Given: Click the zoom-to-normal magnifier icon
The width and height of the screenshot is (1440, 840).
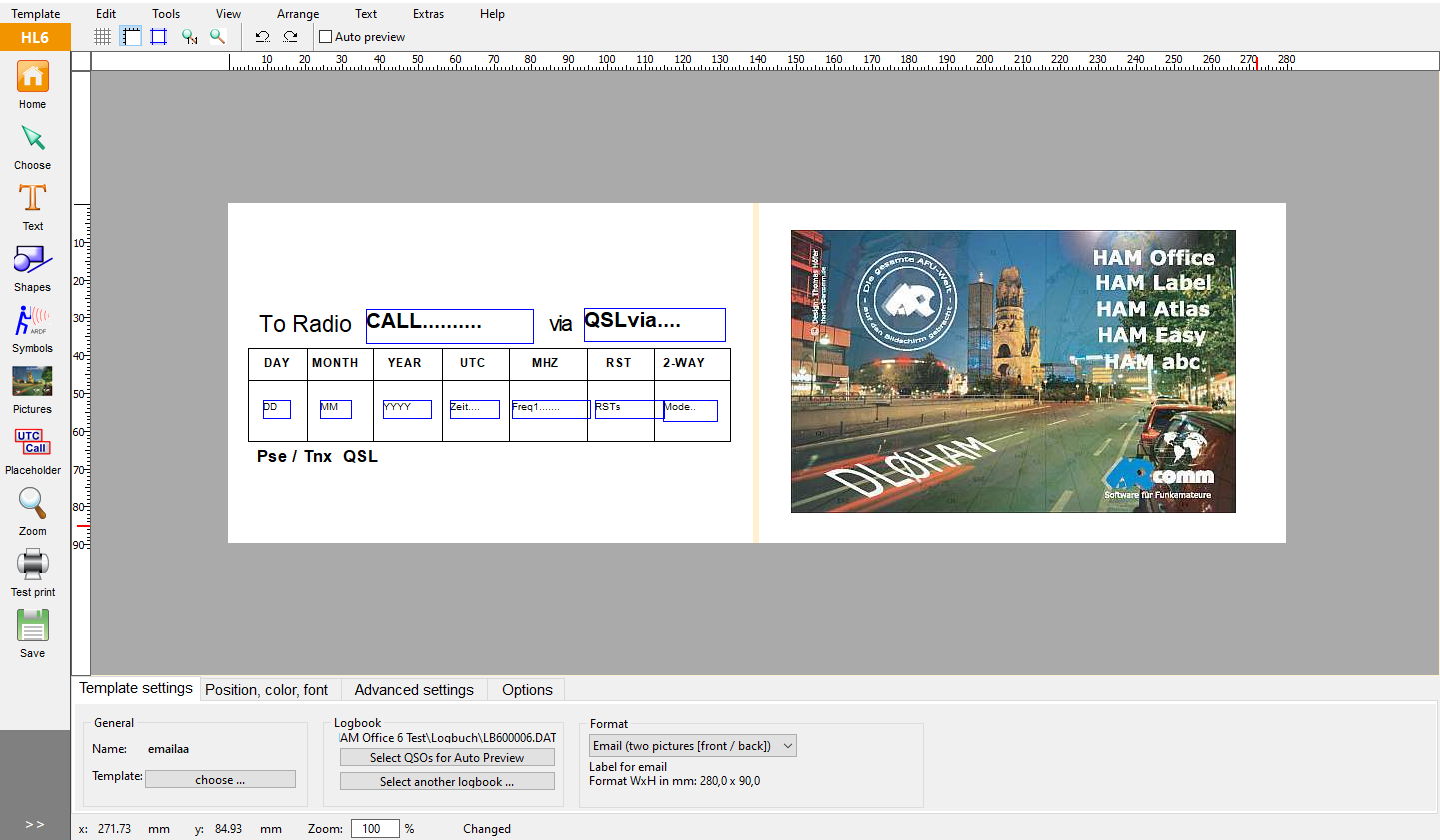Looking at the screenshot, I should pos(189,37).
